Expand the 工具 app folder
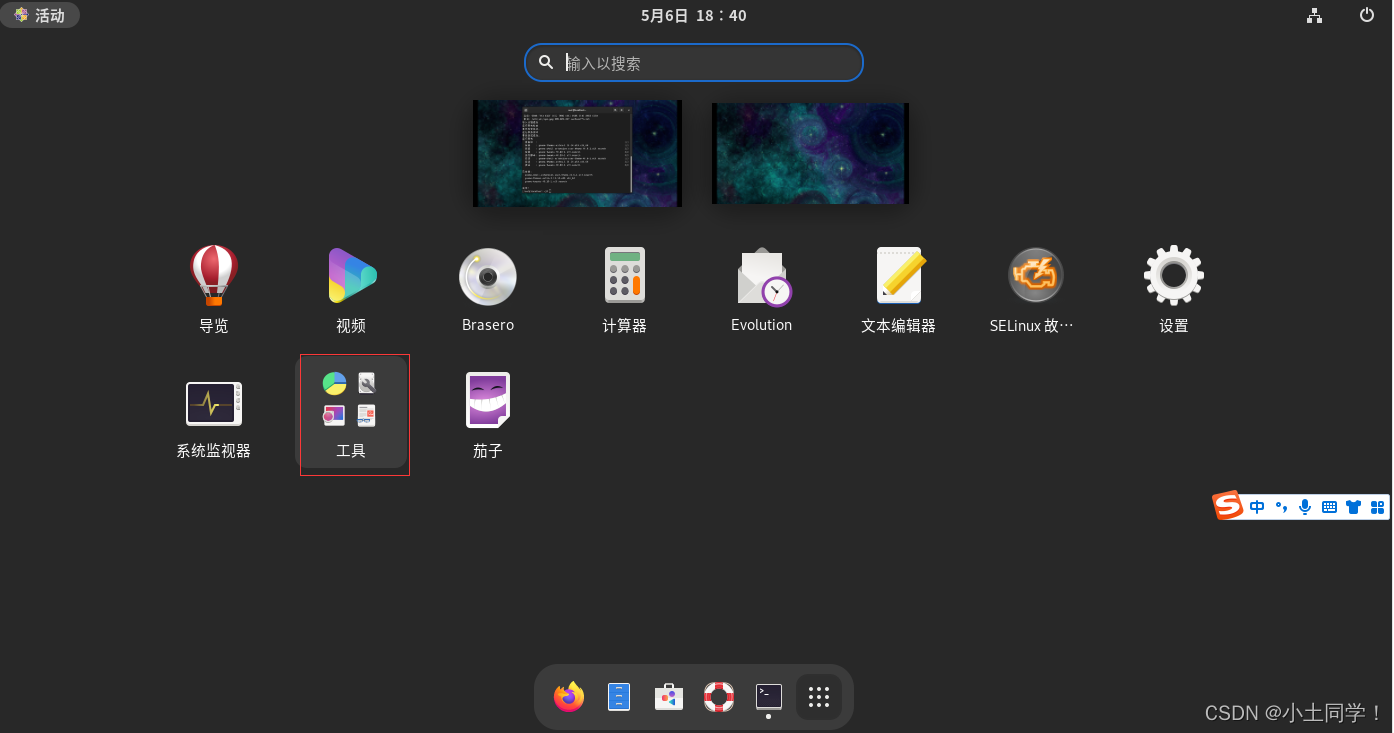 tap(351, 410)
